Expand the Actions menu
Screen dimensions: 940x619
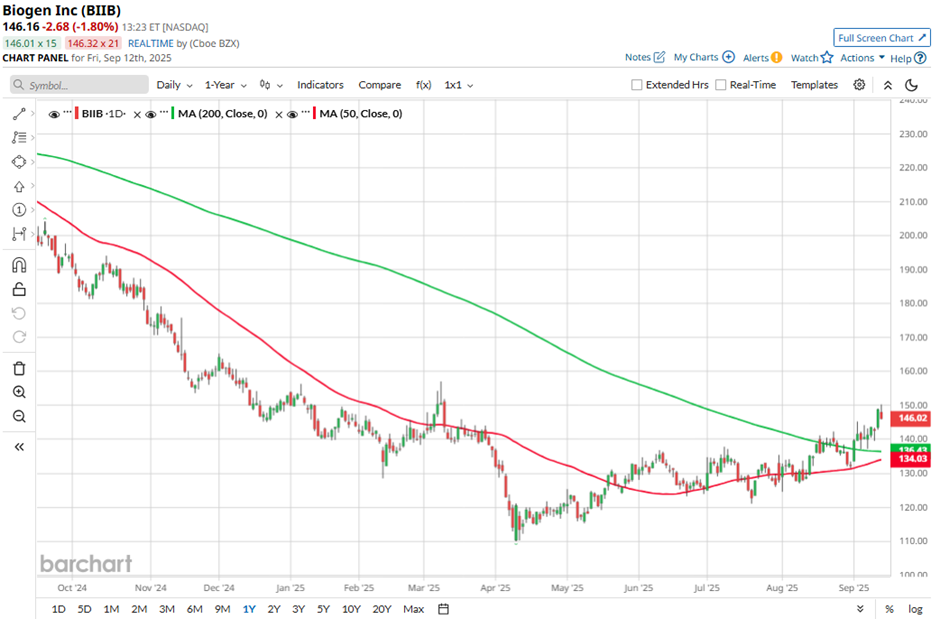click(863, 58)
